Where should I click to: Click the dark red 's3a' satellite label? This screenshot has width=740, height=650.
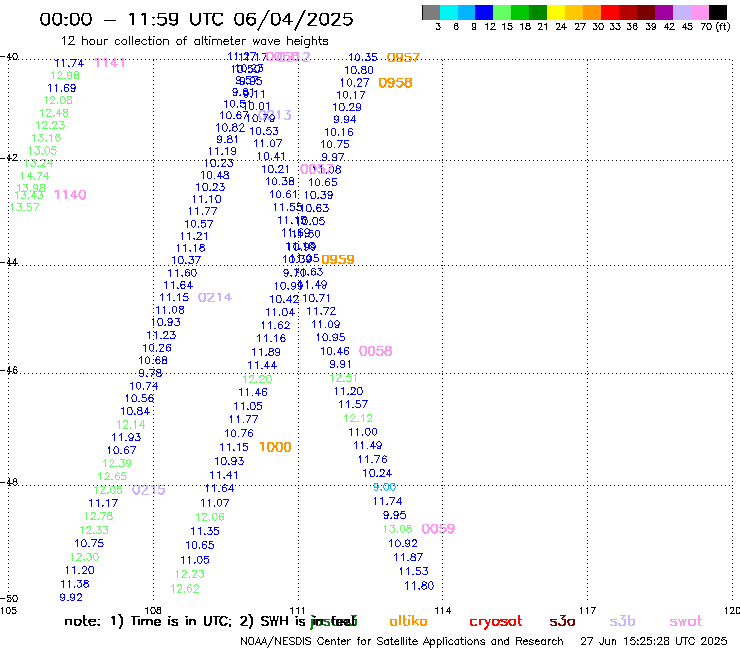[562, 621]
